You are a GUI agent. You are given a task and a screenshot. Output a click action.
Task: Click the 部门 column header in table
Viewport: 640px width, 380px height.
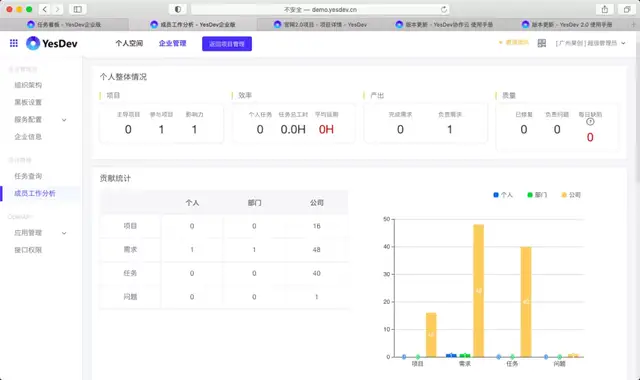[254, 203]
